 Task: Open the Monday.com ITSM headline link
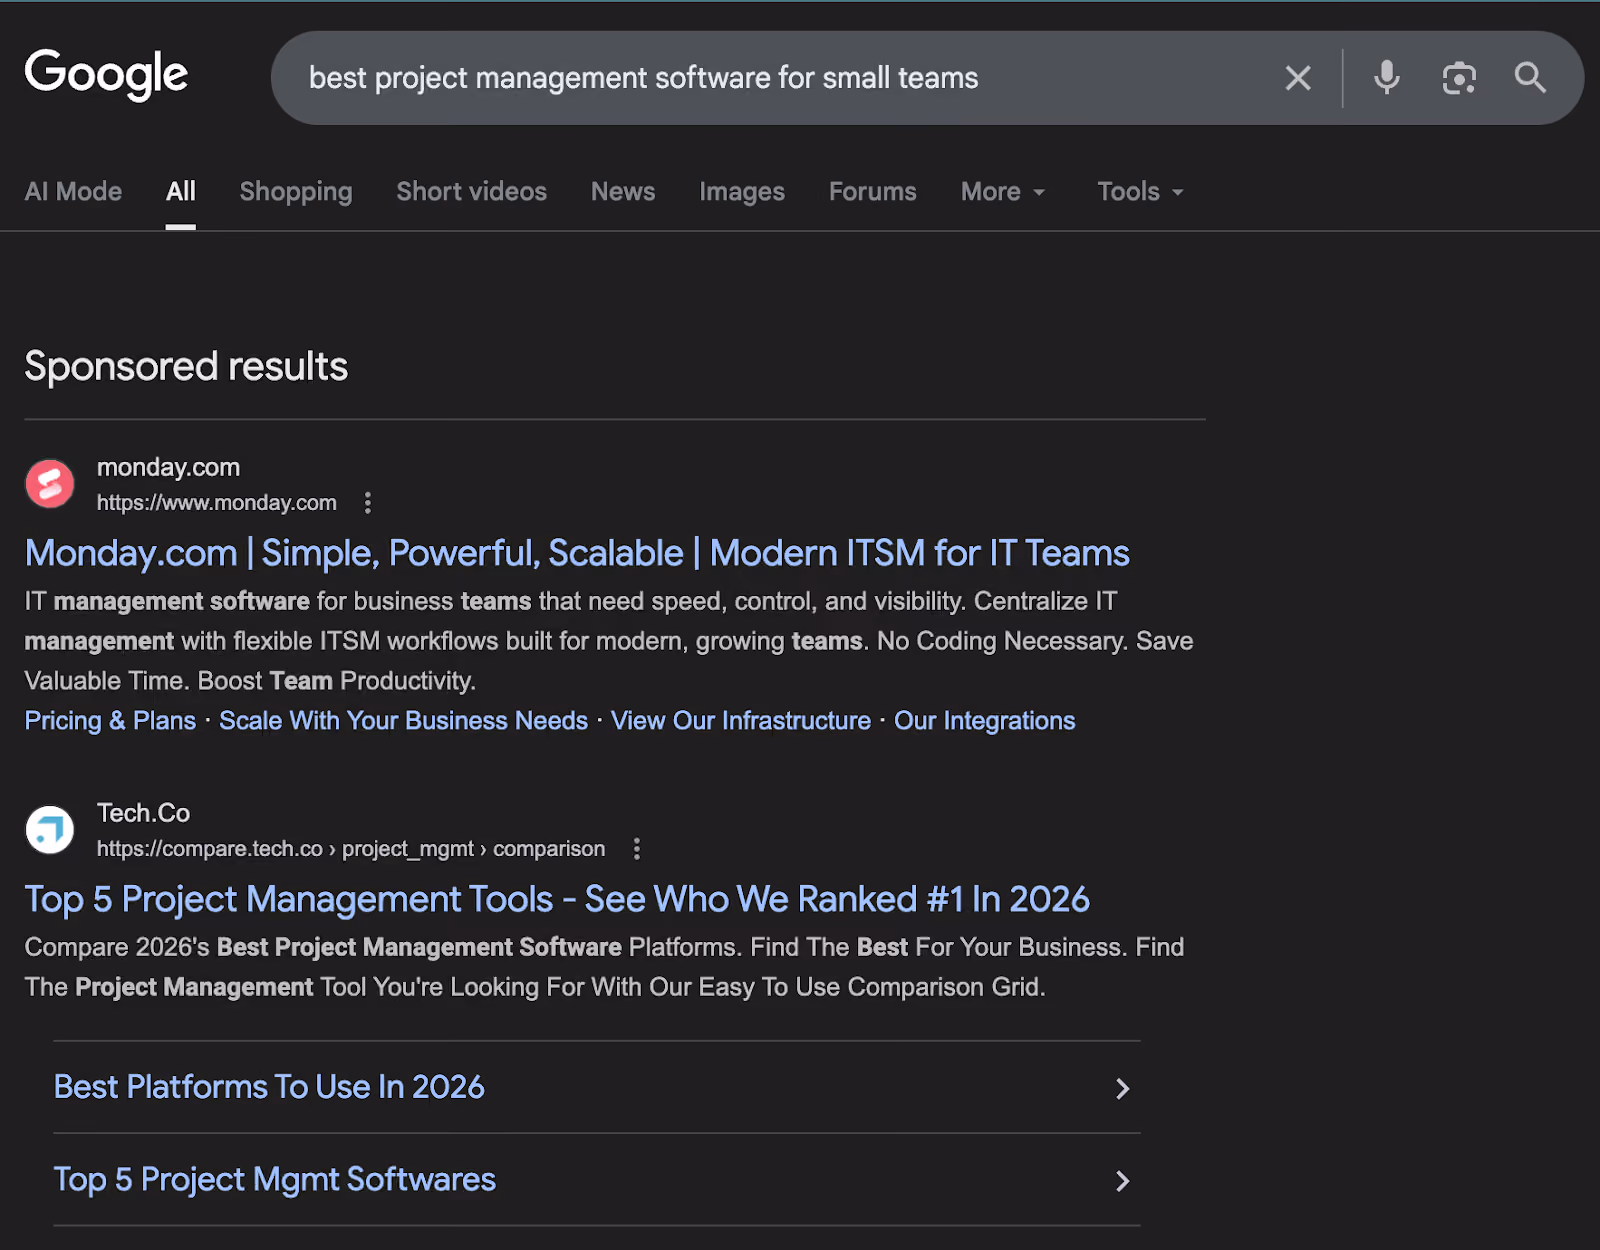click(x=577, y=554)
